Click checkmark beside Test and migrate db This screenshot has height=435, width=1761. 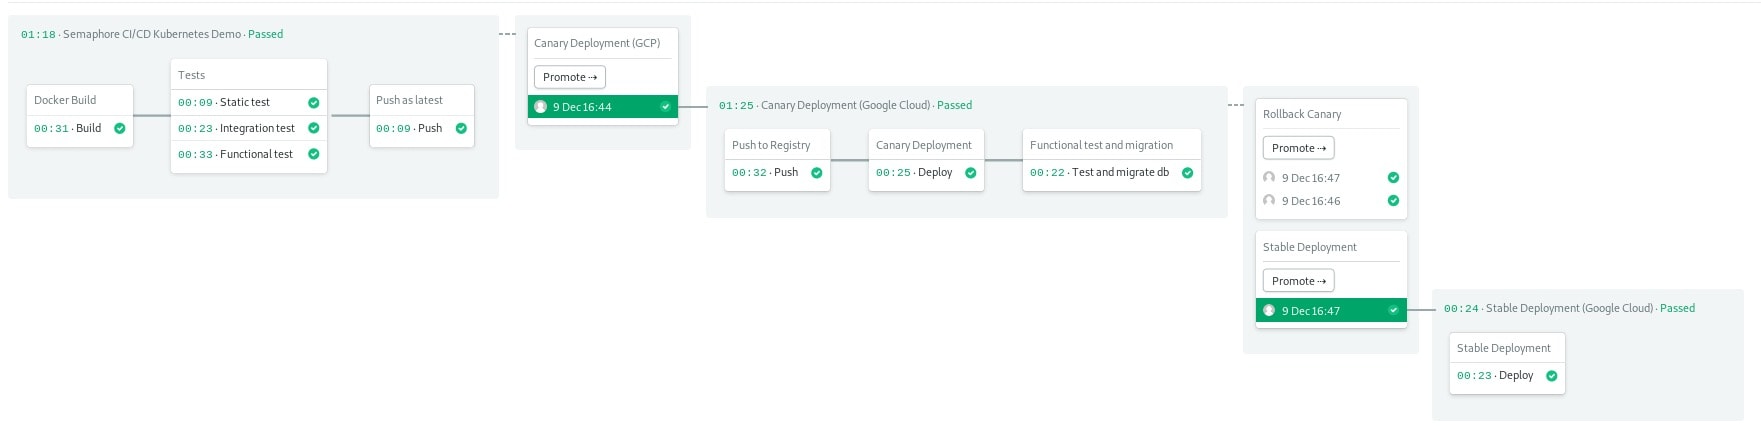[1188, 173]
